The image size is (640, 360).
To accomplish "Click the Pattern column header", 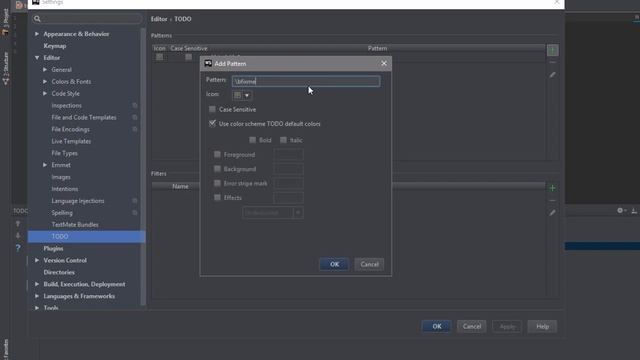I will coord(377,48).
